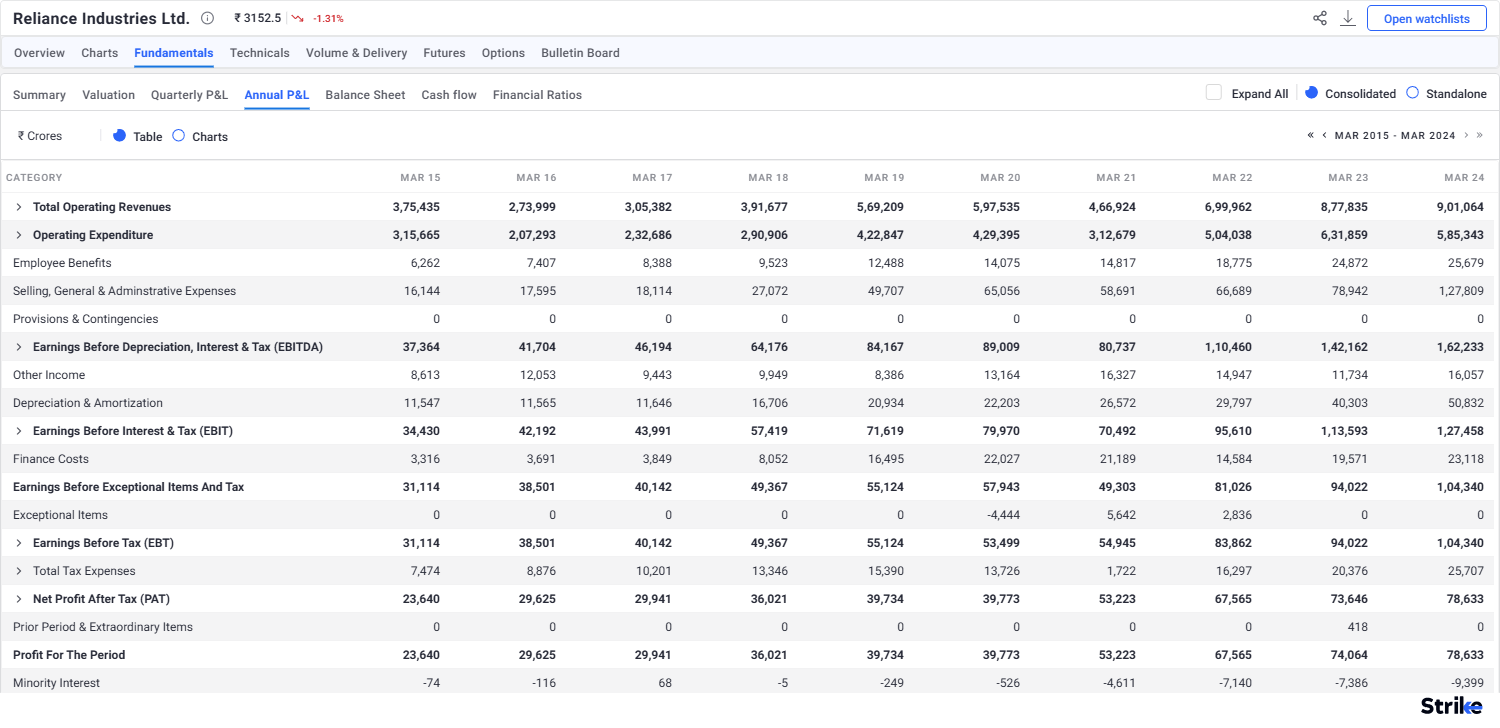Click the download icon
Image resolution: width=1500 pixels, height=728 pixels.
point(1348,18)
